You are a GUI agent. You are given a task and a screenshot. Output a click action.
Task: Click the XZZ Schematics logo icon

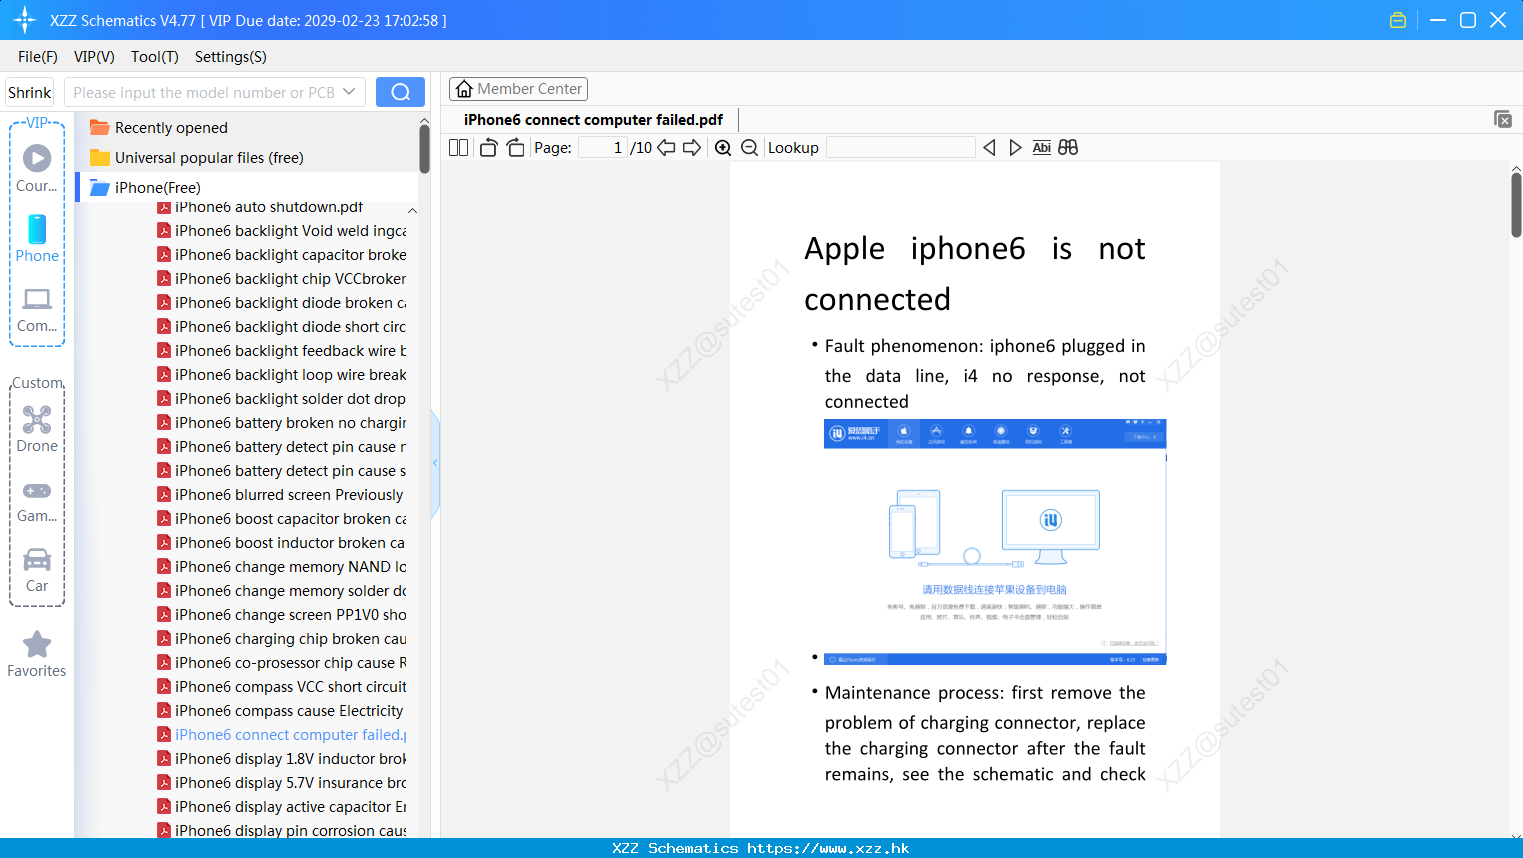pos(25,20)
